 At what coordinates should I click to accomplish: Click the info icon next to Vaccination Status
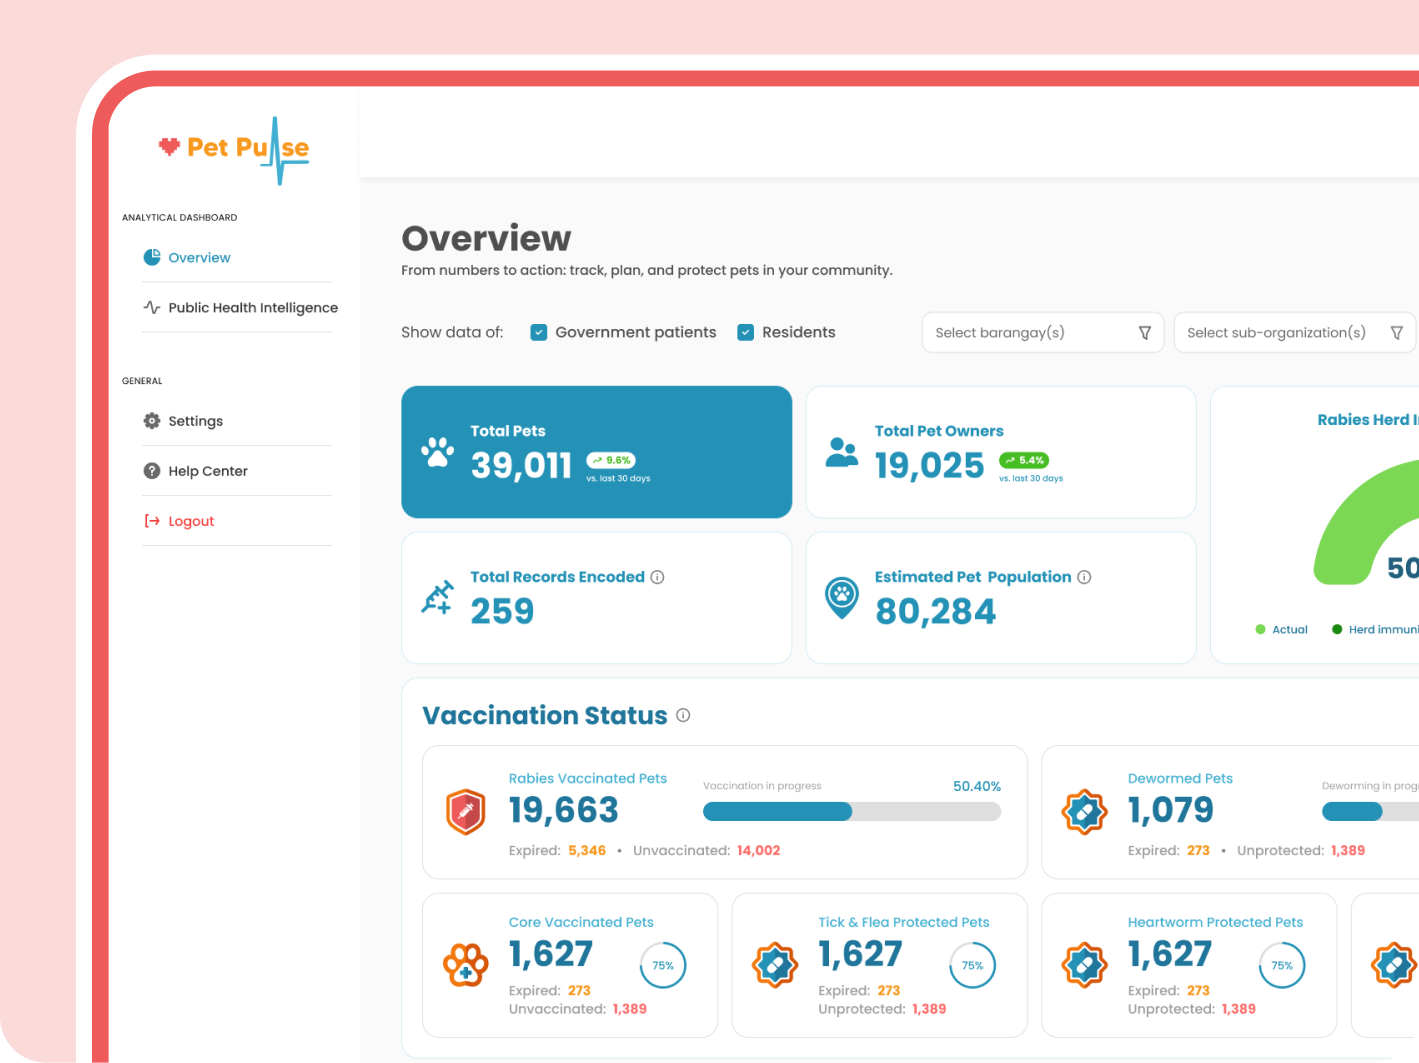683,715
